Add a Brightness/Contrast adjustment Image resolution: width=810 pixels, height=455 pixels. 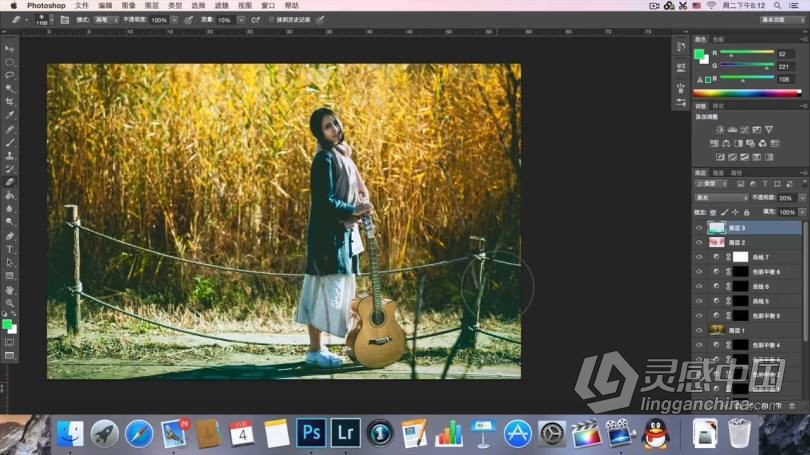pyautogui.click(x=720, y=130)
